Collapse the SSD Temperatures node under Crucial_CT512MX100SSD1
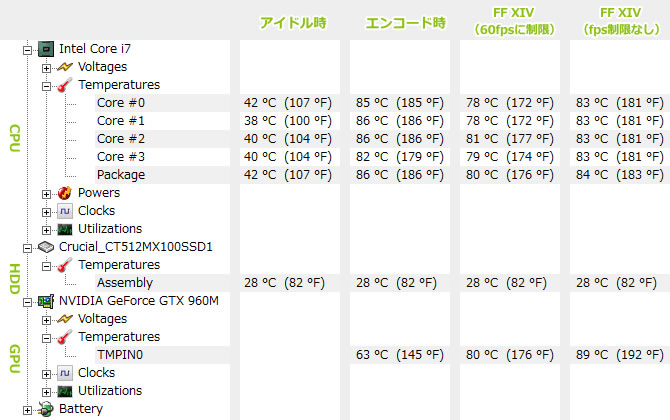The height and width of the screenshot is (420, 670). click(x=46, y=267)
